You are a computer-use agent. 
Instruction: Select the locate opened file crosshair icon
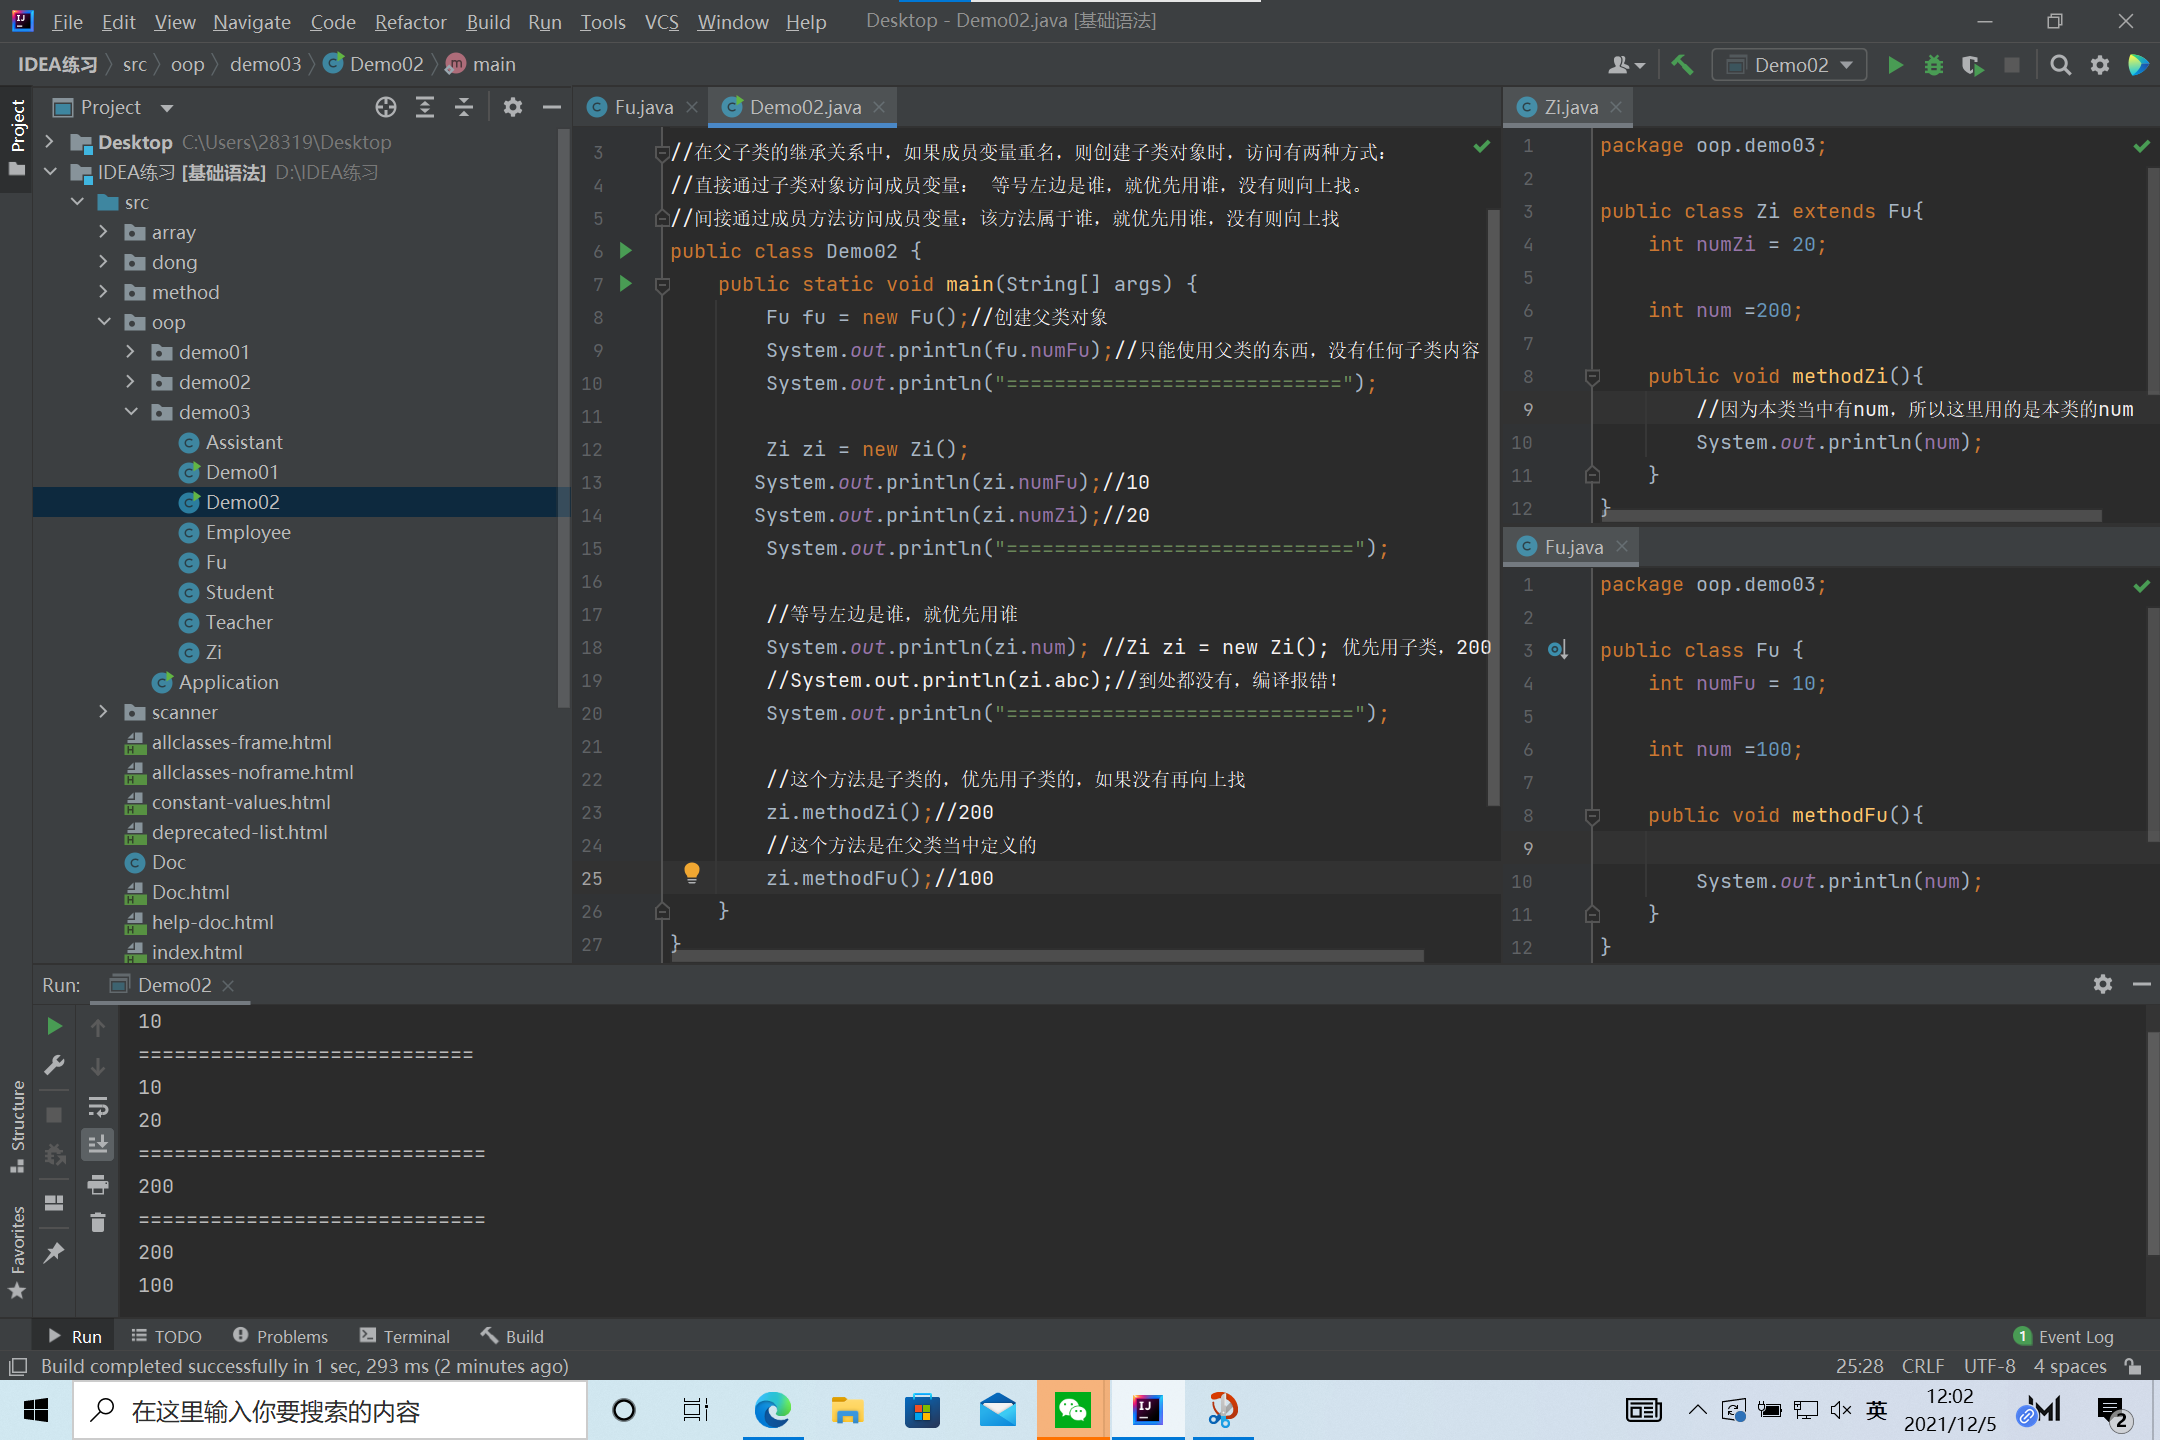pyautogui.click(x=386, y=107)
